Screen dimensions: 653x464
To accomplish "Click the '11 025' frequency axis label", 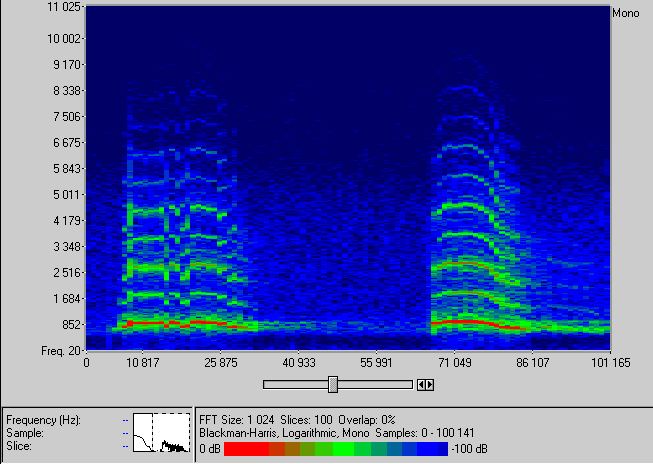I will point(64,7).
